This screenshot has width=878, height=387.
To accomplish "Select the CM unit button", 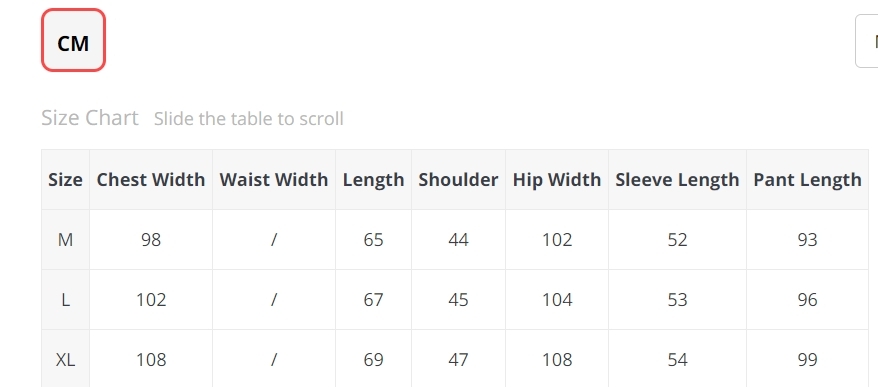I will click(73, 40).
